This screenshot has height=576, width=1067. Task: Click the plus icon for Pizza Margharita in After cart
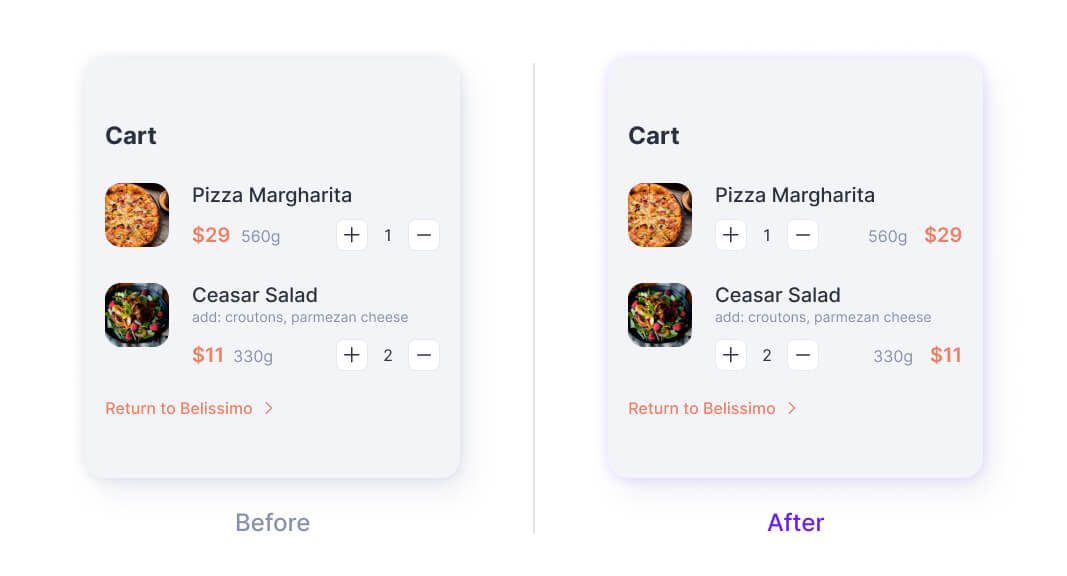[730, 235]
